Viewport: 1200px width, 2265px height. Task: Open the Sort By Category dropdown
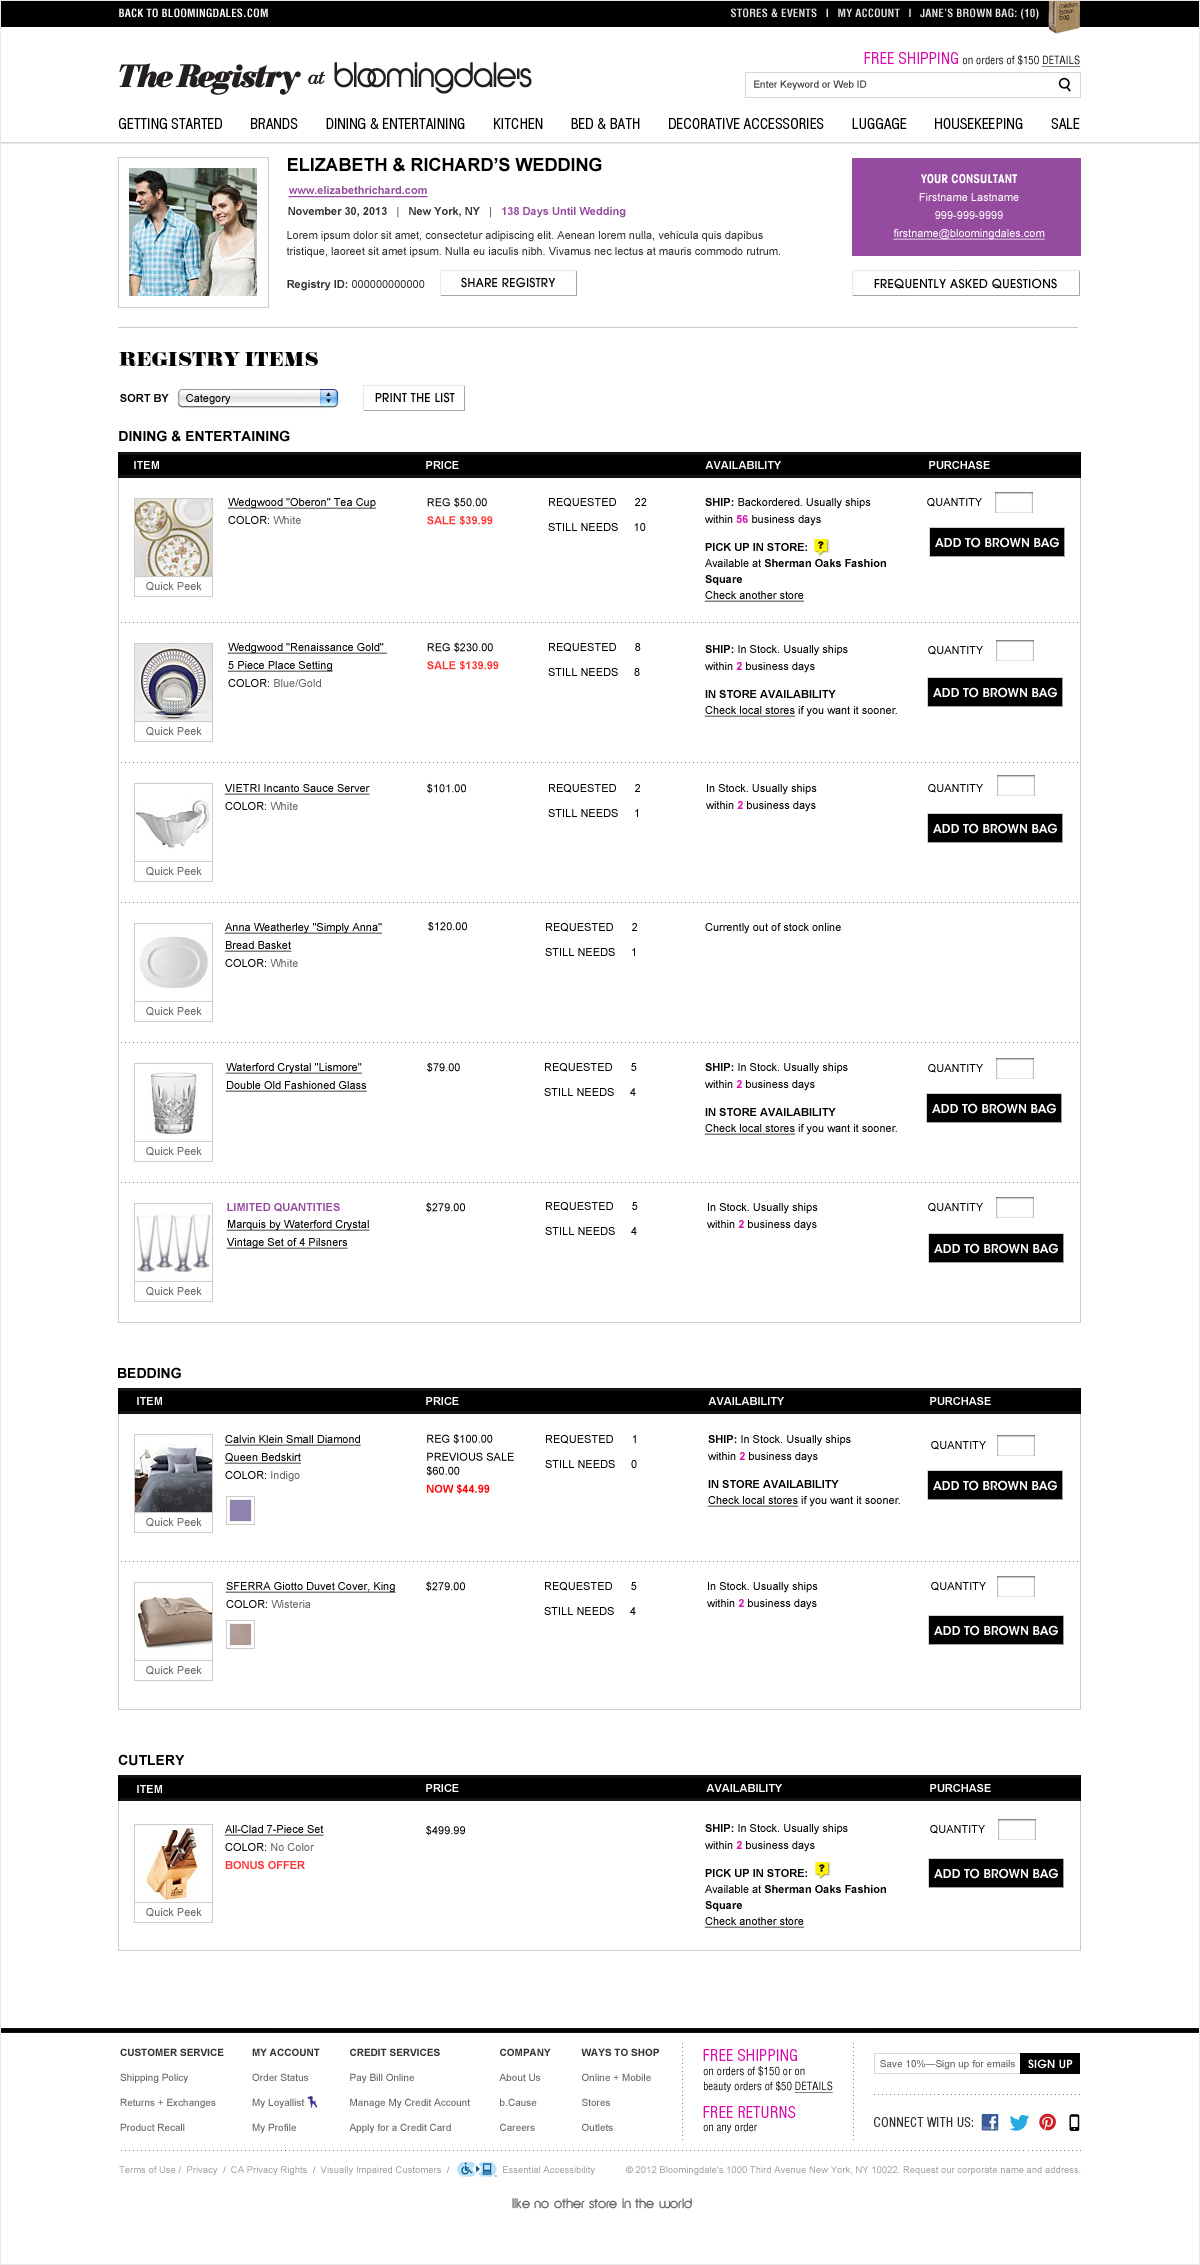point(258,398)
